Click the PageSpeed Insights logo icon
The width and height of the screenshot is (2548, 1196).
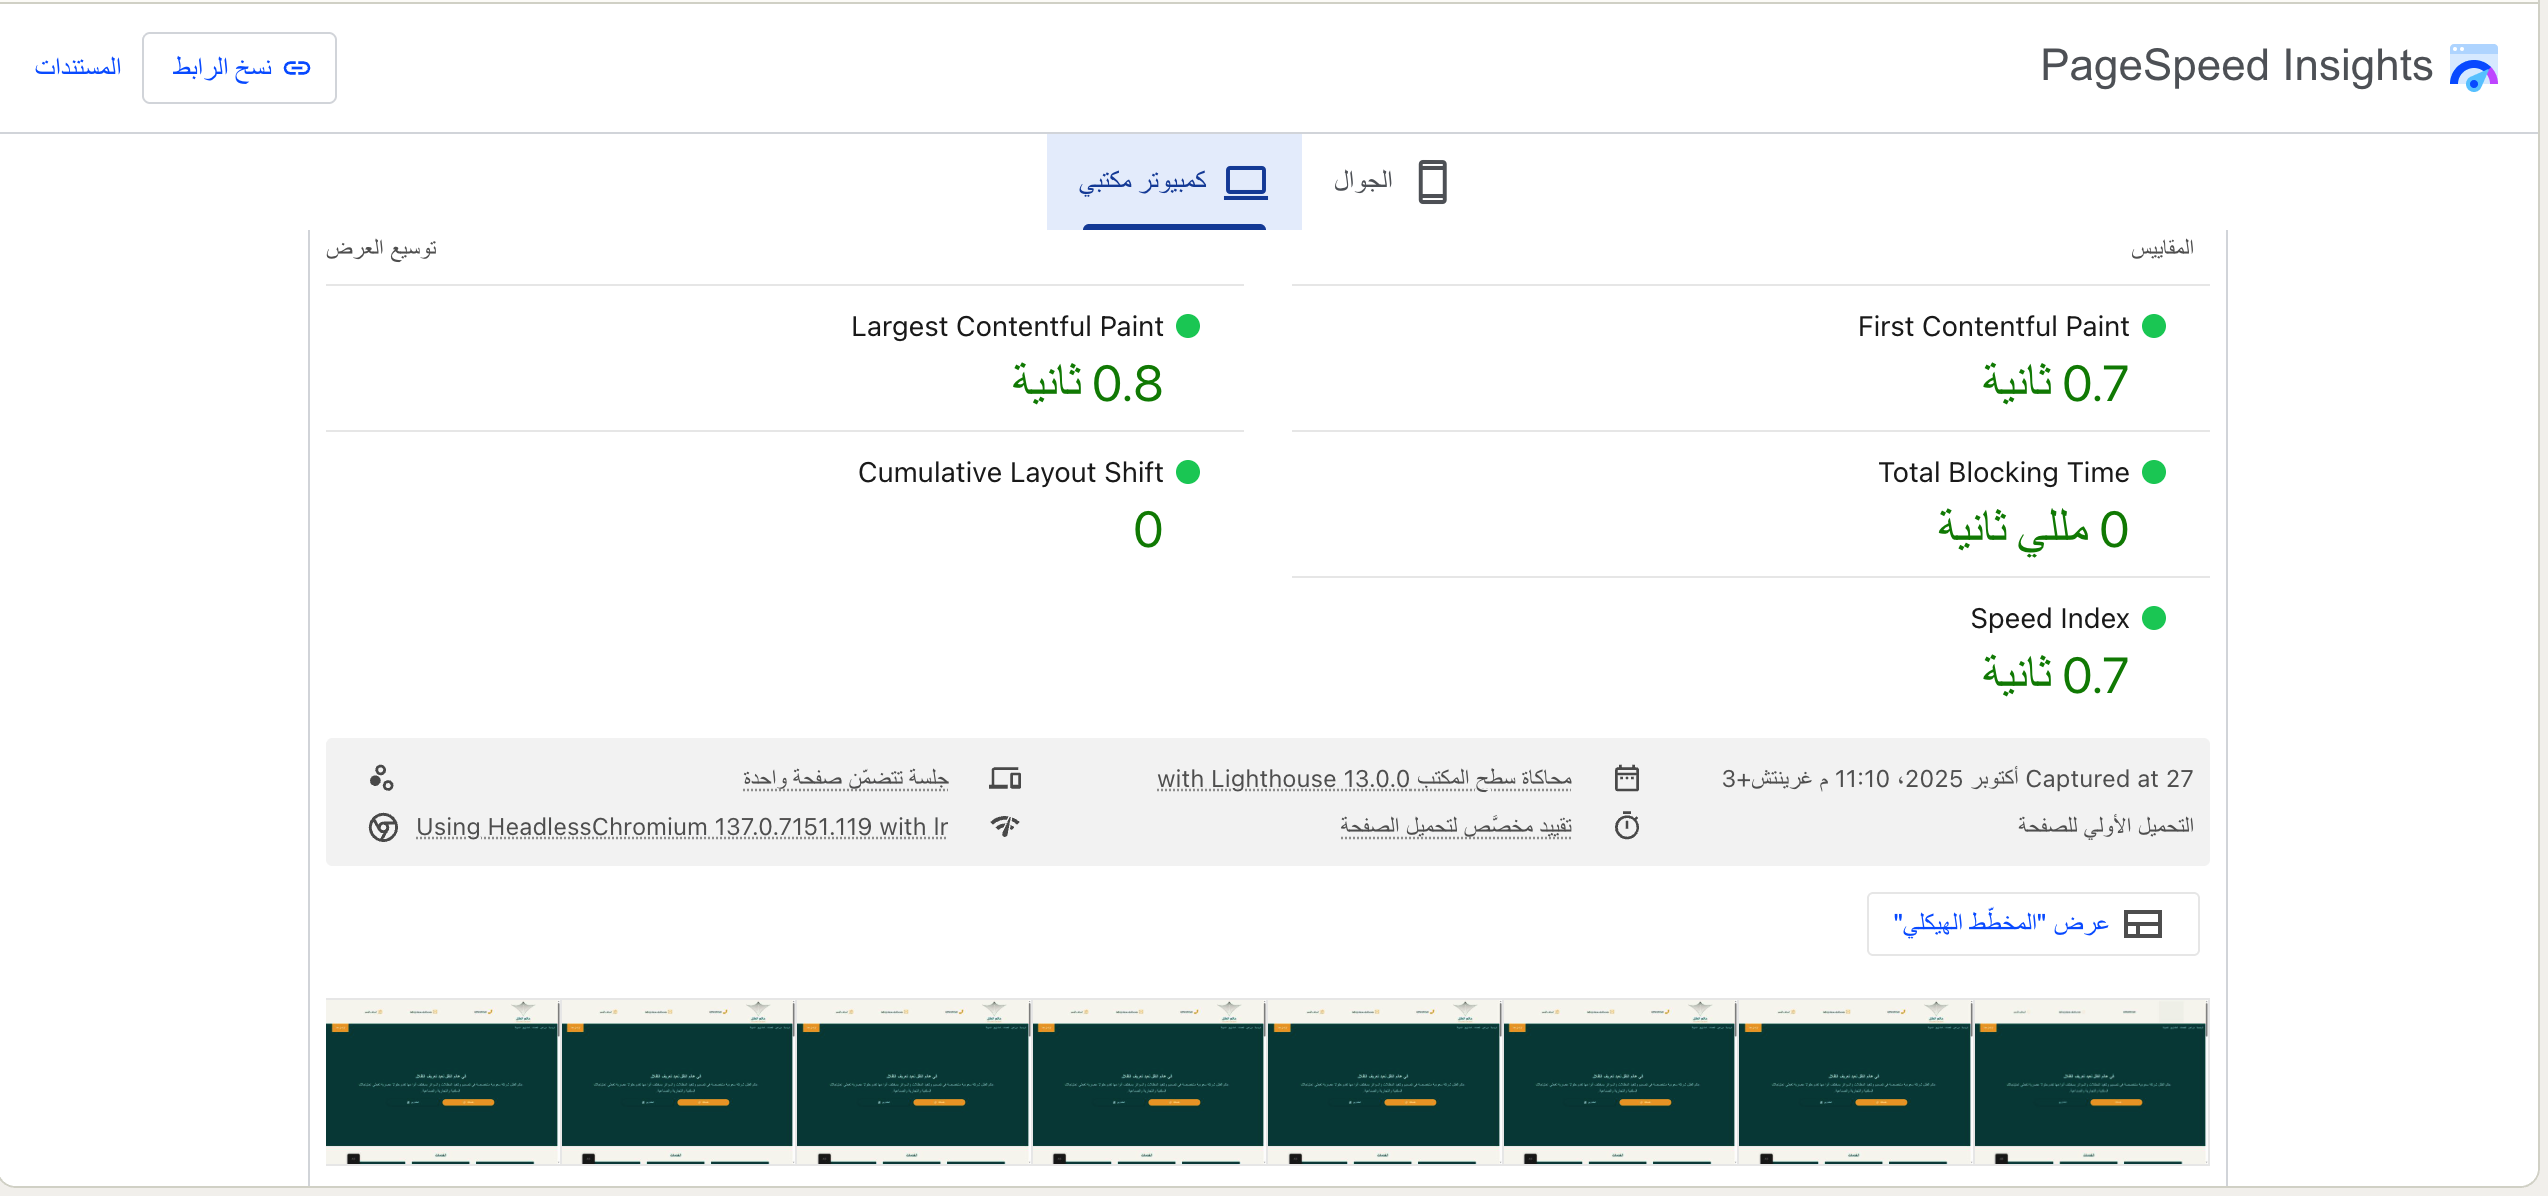click(x=2473, y=67)
